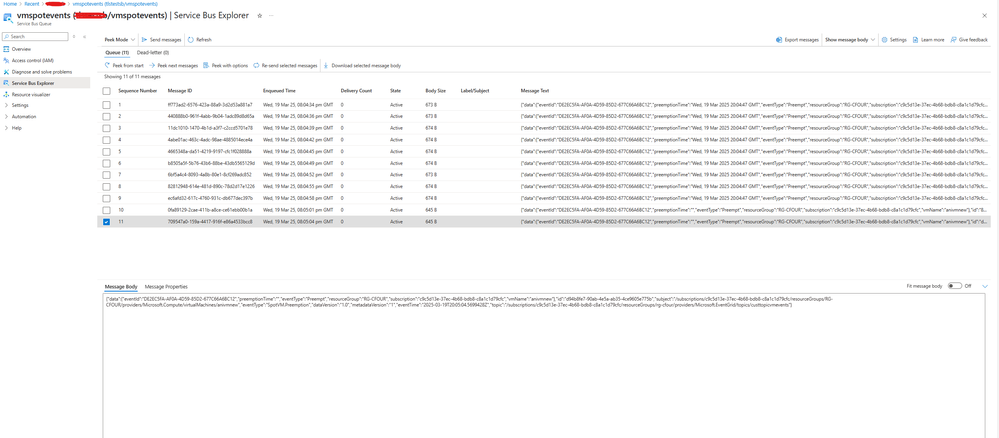Check the box for sequence number 1
This screenshot has height=438, width=999.
click(106, 104)
